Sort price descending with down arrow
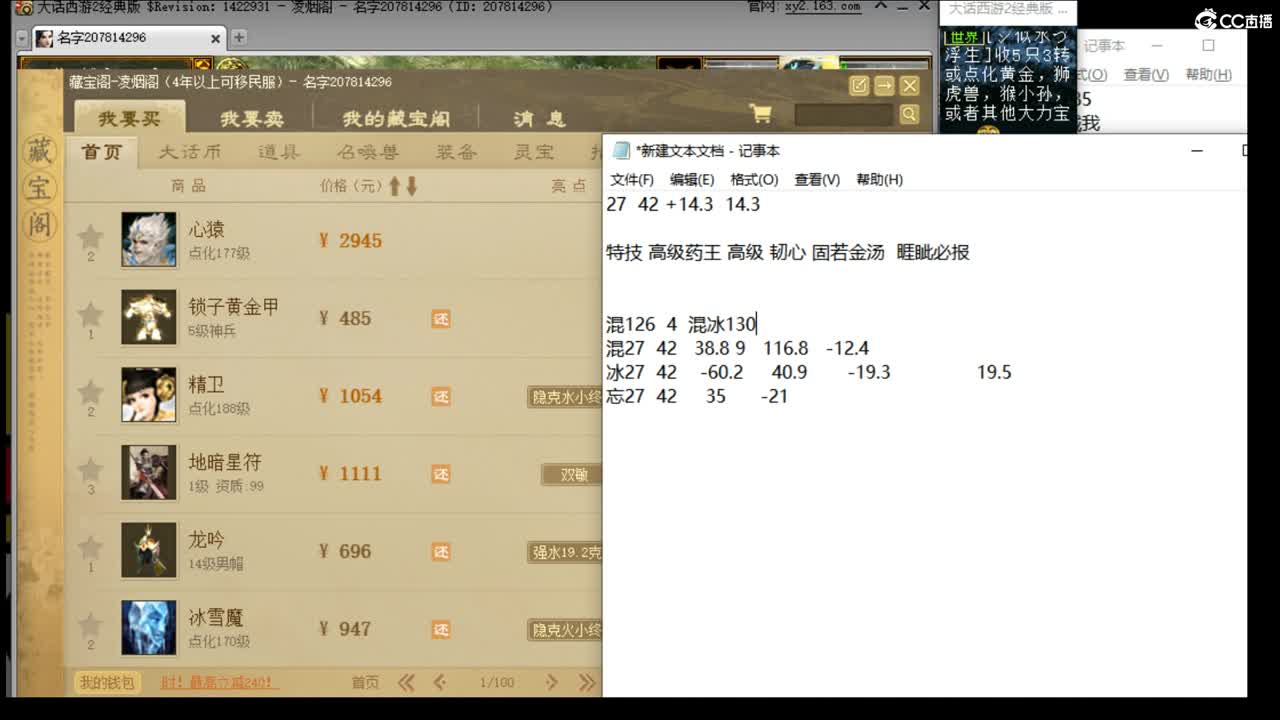The image size is (1280, 720). point(411,186)
